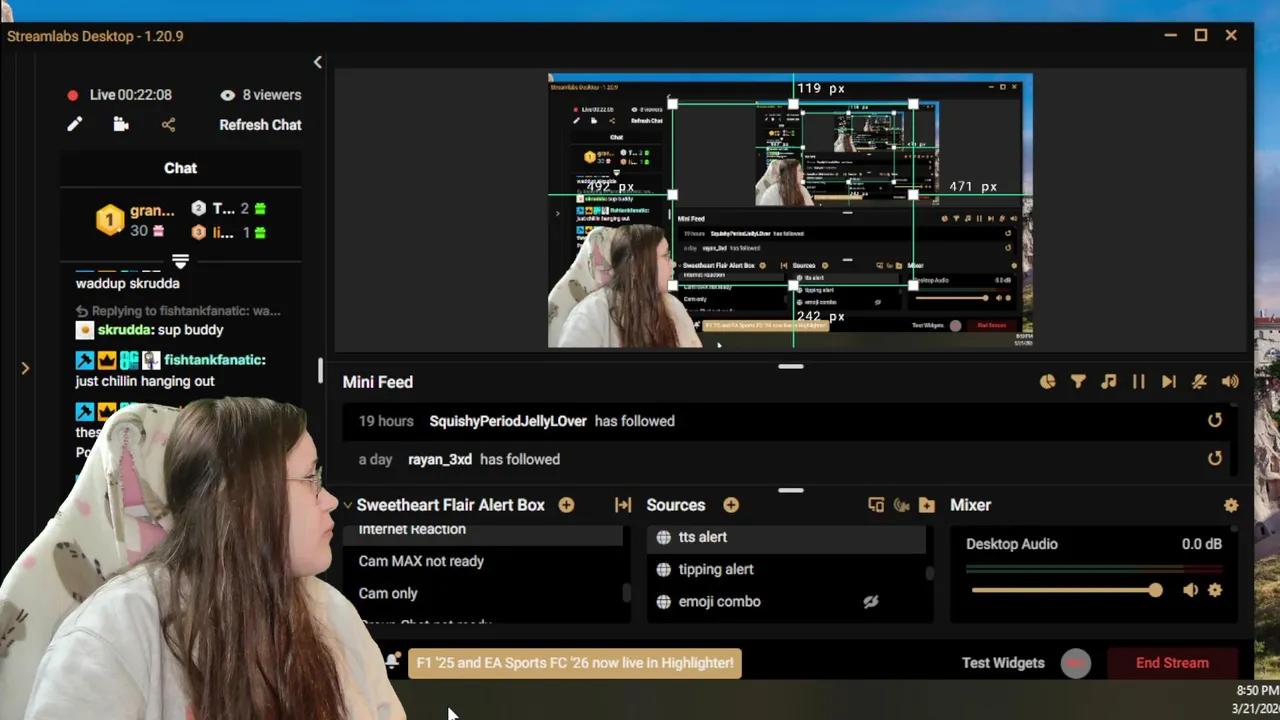Click the End Stream button
Viewport: 1280px width, 720px height.
[1172, 663]
